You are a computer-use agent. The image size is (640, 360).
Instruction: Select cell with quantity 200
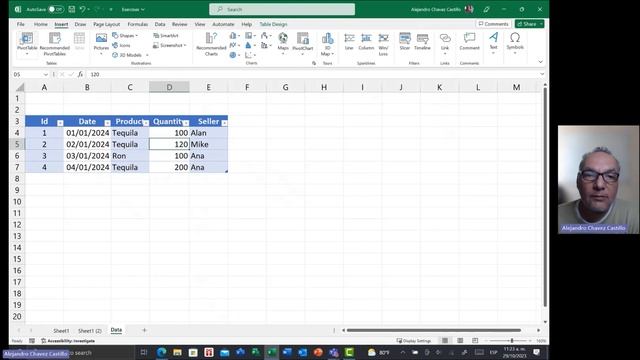click(169, 167)
